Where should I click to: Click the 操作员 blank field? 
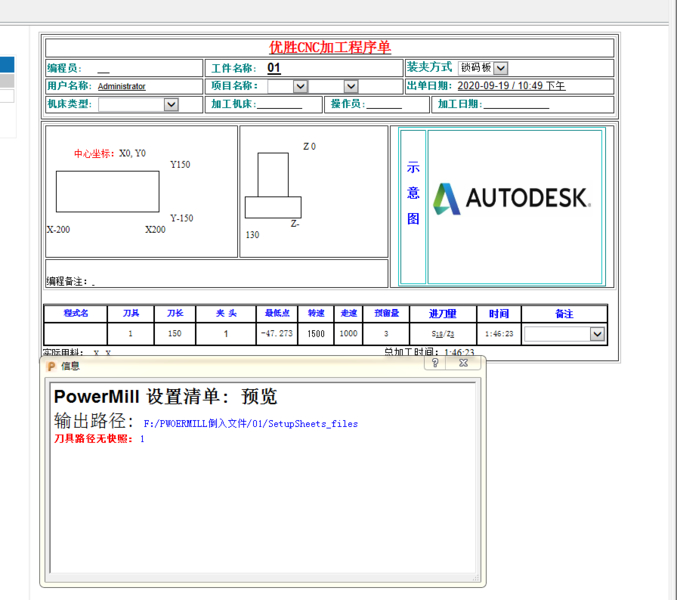pyautogui.click(x=384, y=104)
